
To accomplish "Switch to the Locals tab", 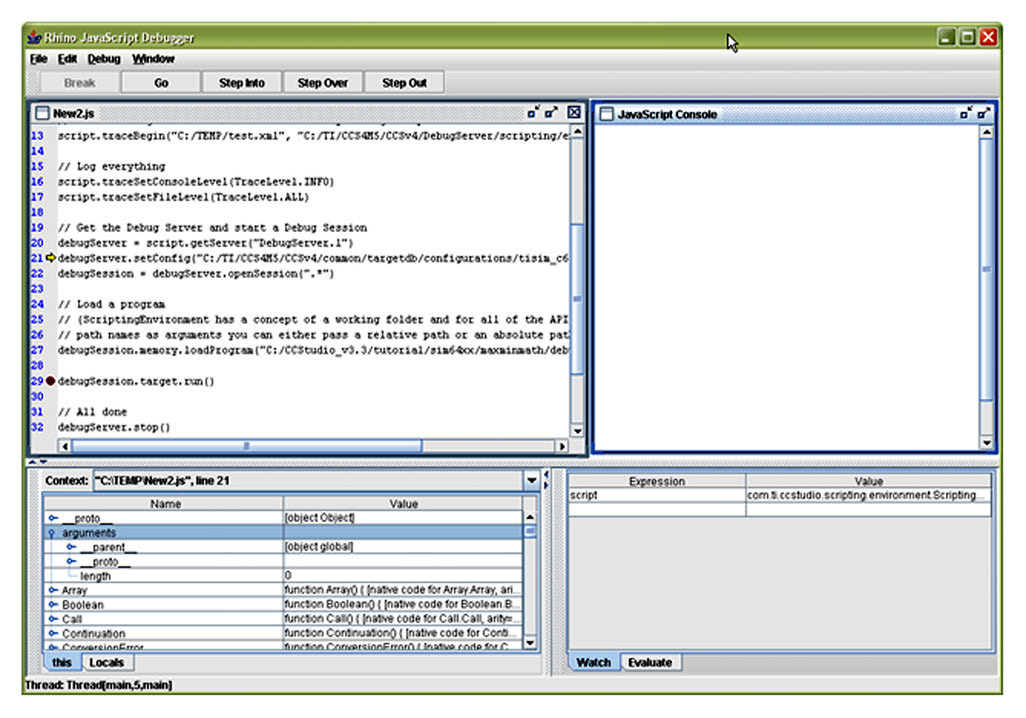I will pyautogui.click(x=107, y=662).
